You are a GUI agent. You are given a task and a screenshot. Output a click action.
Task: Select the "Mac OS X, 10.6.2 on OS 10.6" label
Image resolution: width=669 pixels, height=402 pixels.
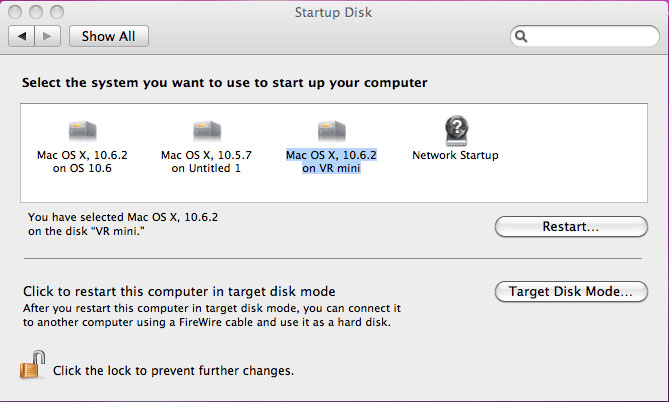[82, 161]
